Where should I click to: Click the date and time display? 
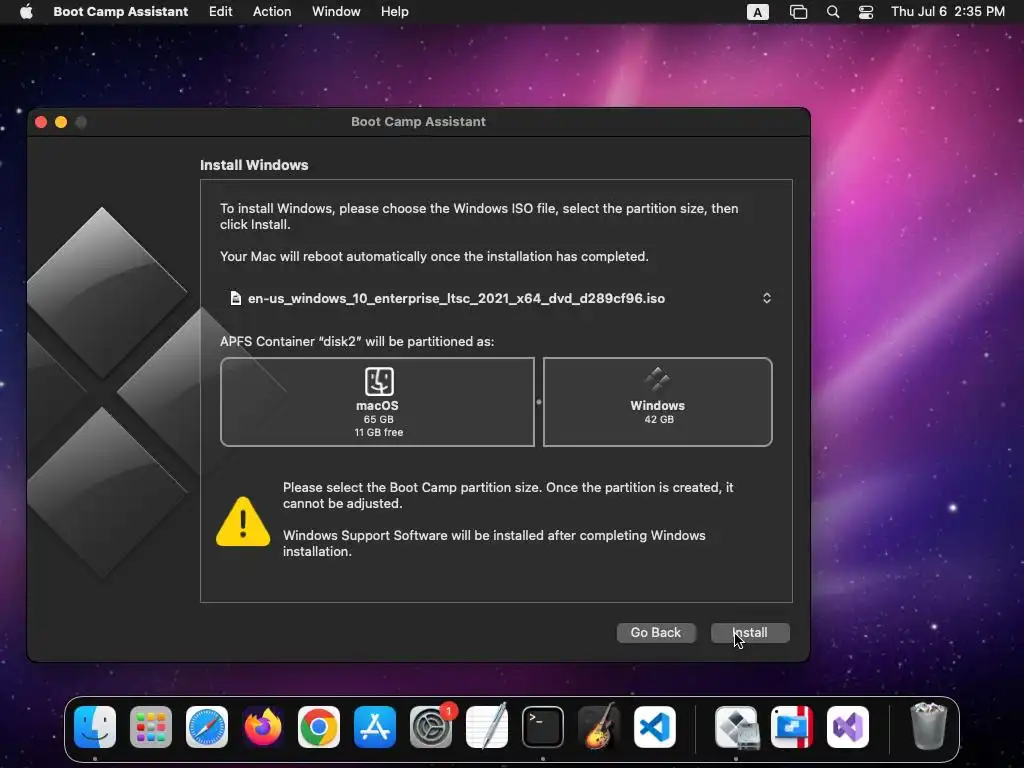point(948,12)
